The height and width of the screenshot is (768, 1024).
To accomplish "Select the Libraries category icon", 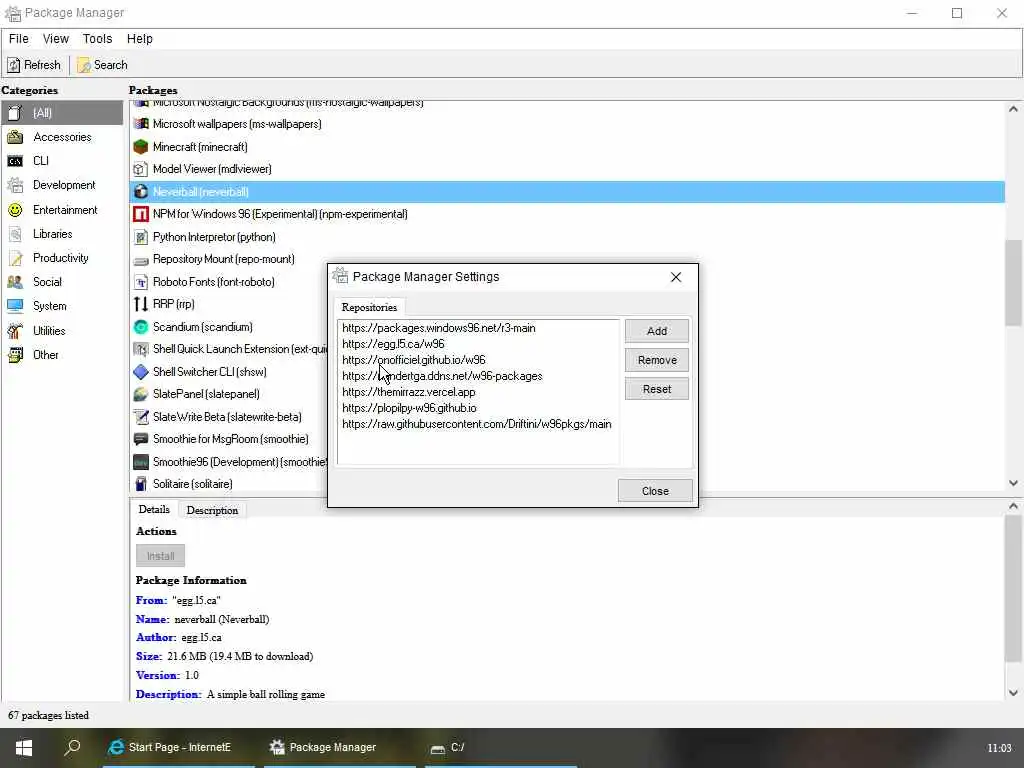I will tap(15, 234).
